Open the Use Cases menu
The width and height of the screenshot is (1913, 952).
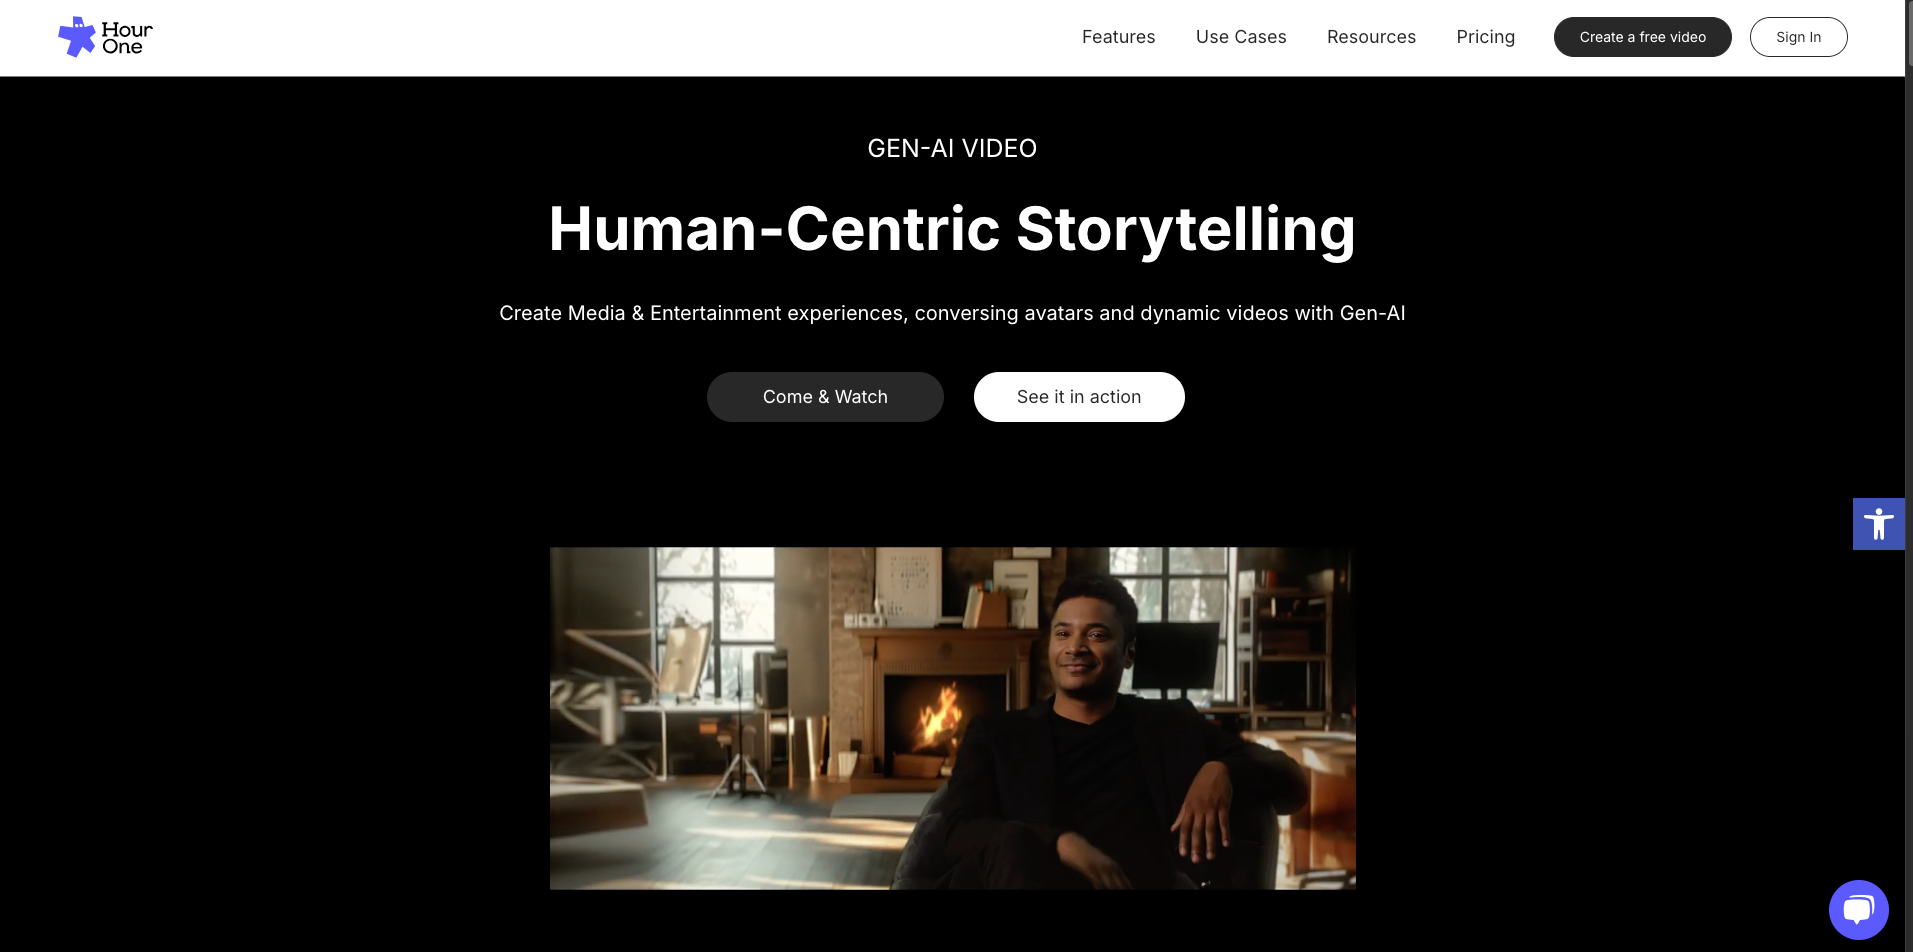coord(1241,37)
